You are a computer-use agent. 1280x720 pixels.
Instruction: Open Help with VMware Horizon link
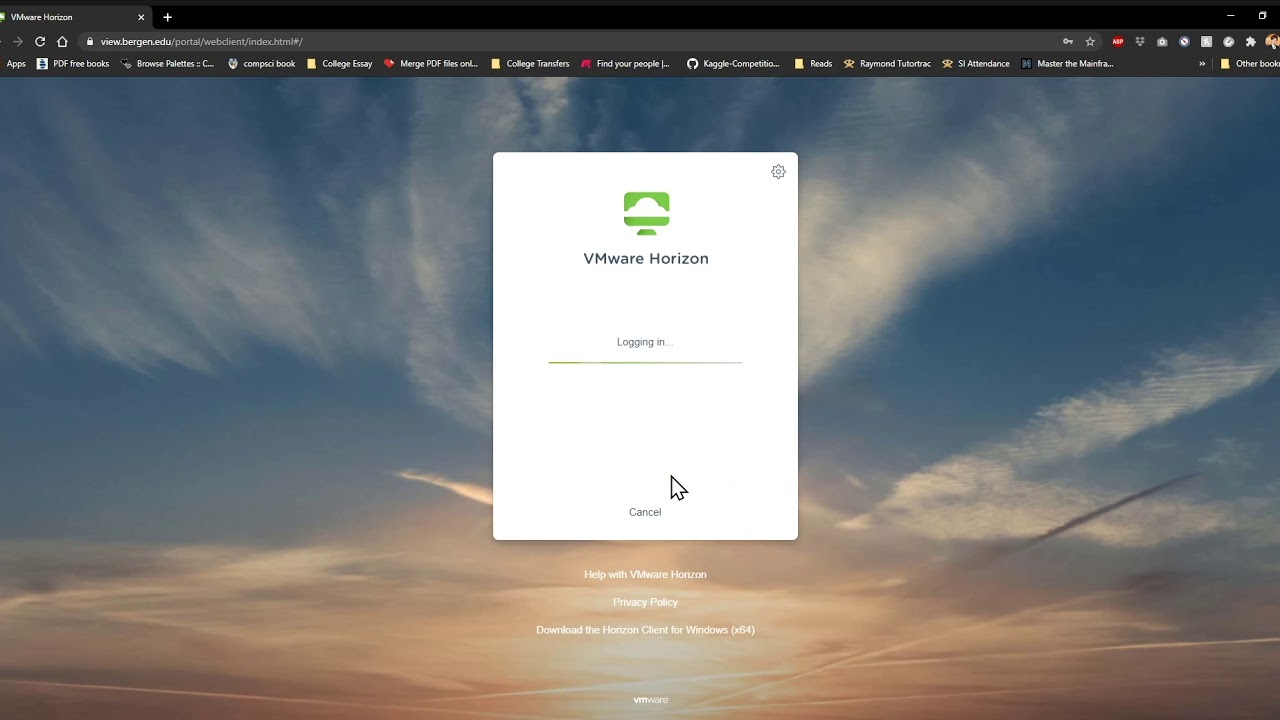pyautogui.click(x=645, y=574)
